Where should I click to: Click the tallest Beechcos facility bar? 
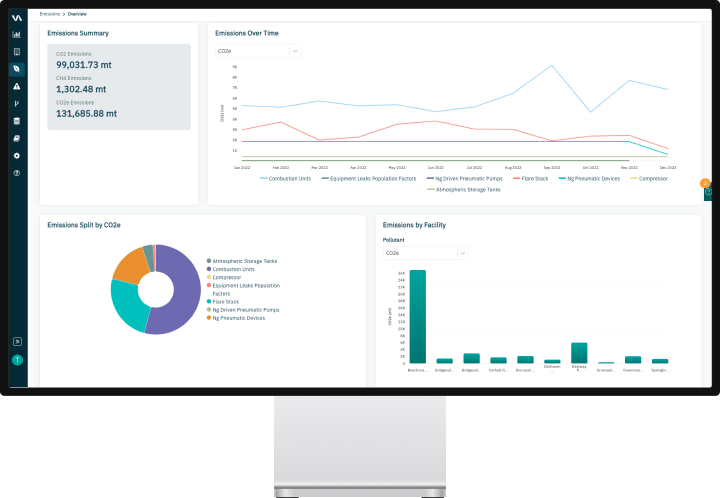tap(417, 317)
